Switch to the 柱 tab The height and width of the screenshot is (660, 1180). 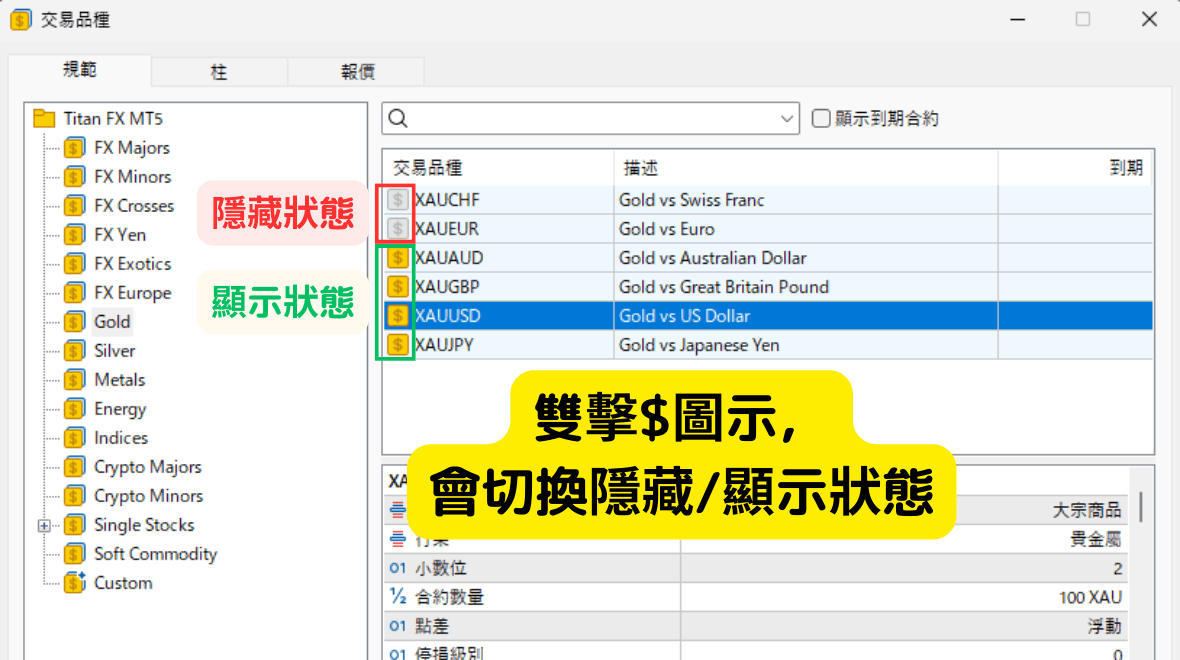pos(219,72)
